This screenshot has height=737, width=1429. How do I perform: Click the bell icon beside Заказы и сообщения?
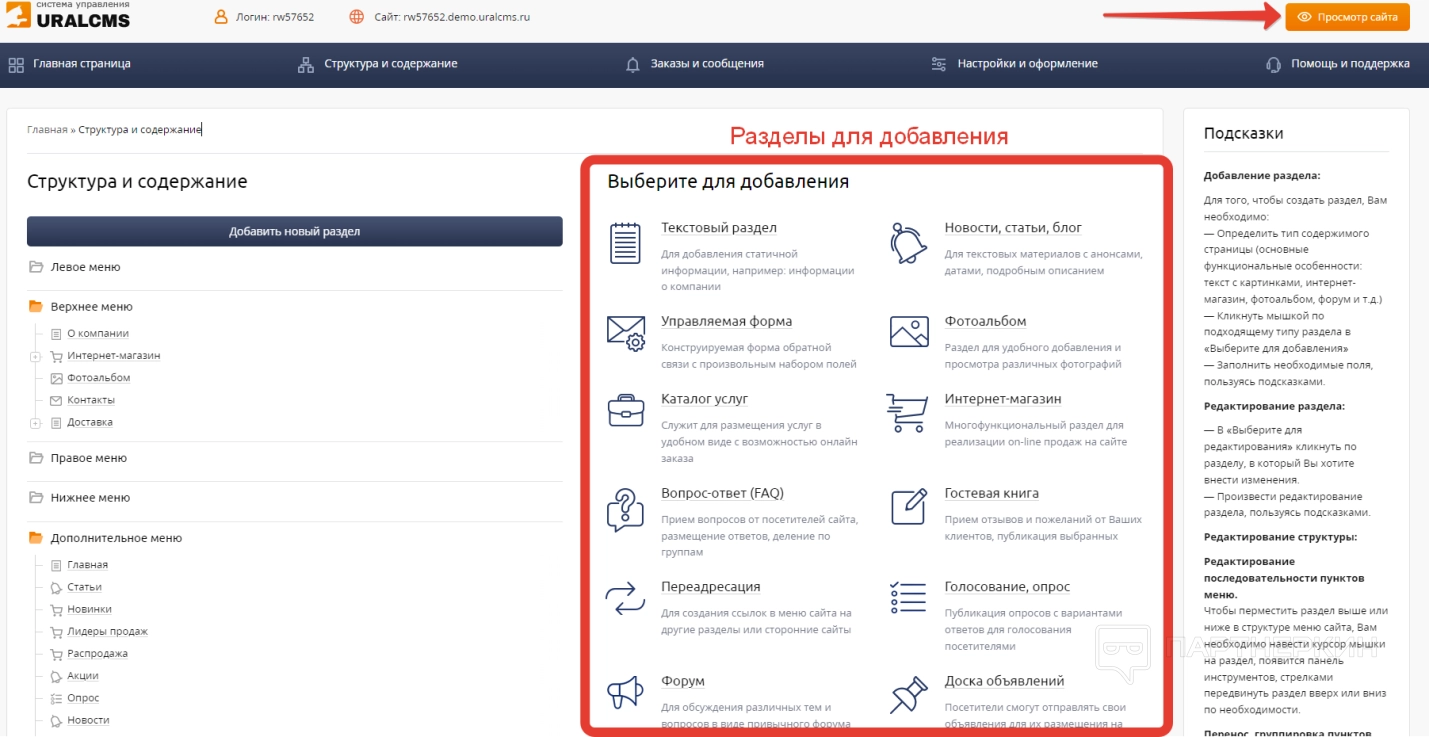632,64
